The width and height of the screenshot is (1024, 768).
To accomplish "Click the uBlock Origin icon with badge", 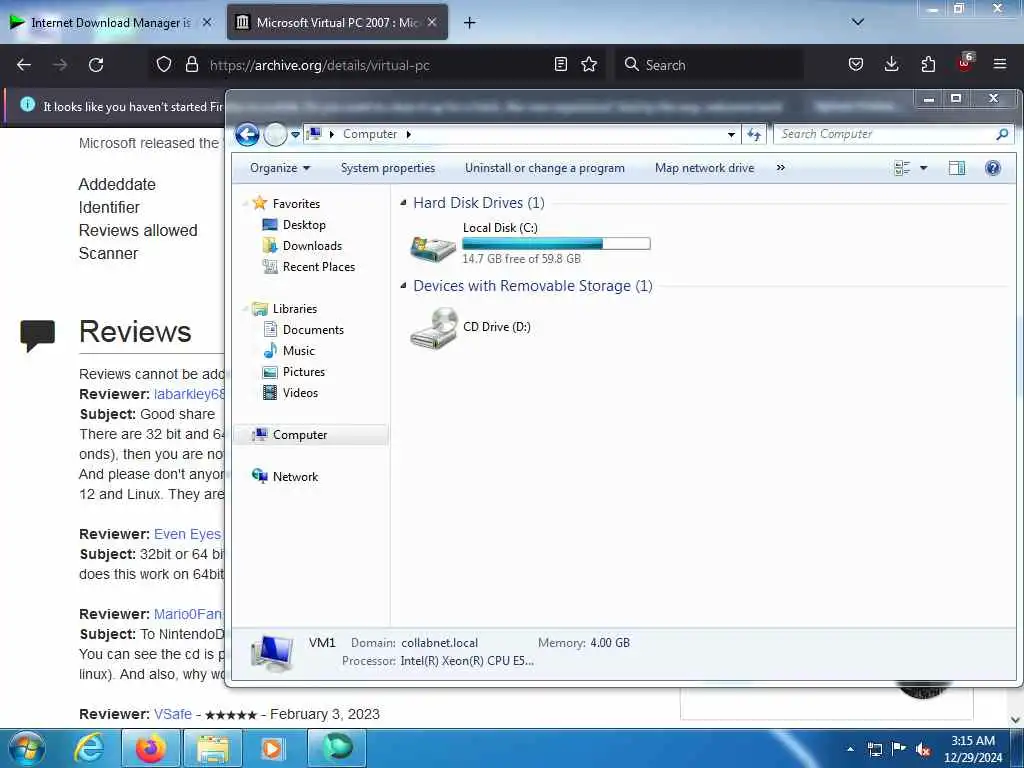I will tap(965, 63).
